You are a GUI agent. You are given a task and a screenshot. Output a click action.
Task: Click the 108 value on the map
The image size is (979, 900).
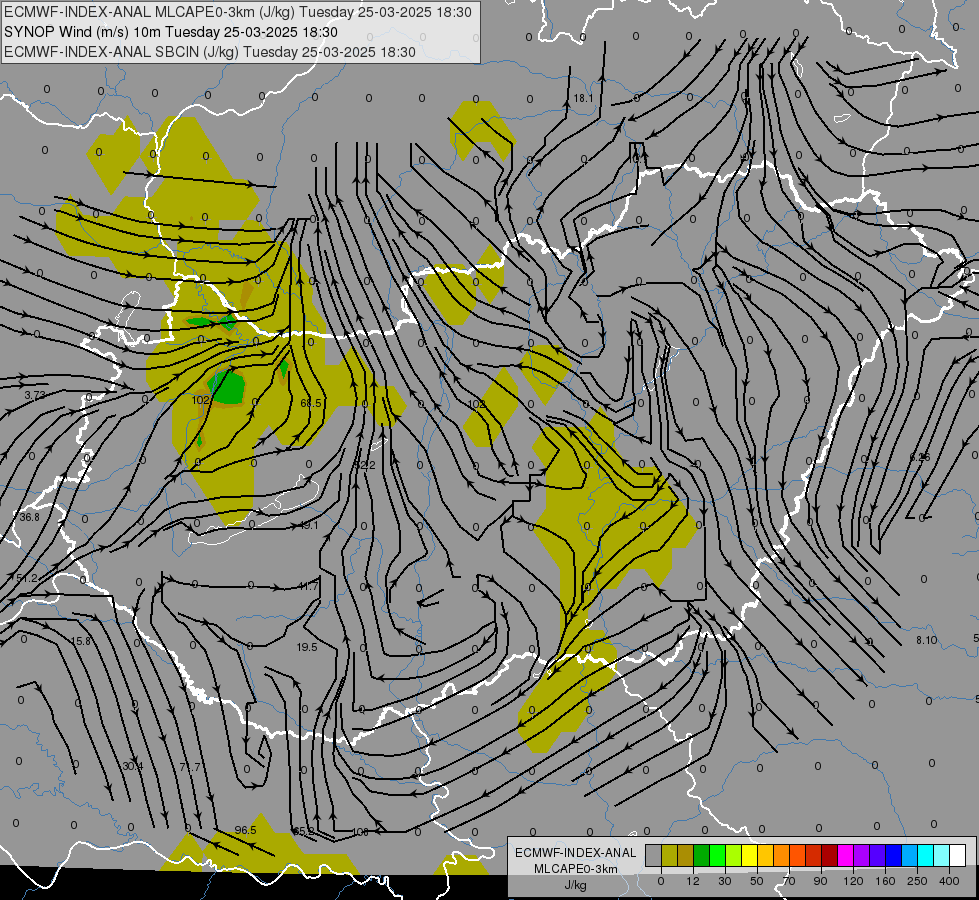[360, 832]
